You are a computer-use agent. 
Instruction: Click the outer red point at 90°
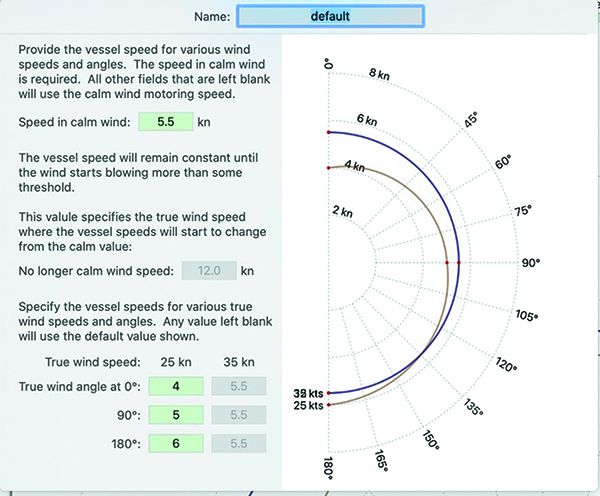point(459,262)
